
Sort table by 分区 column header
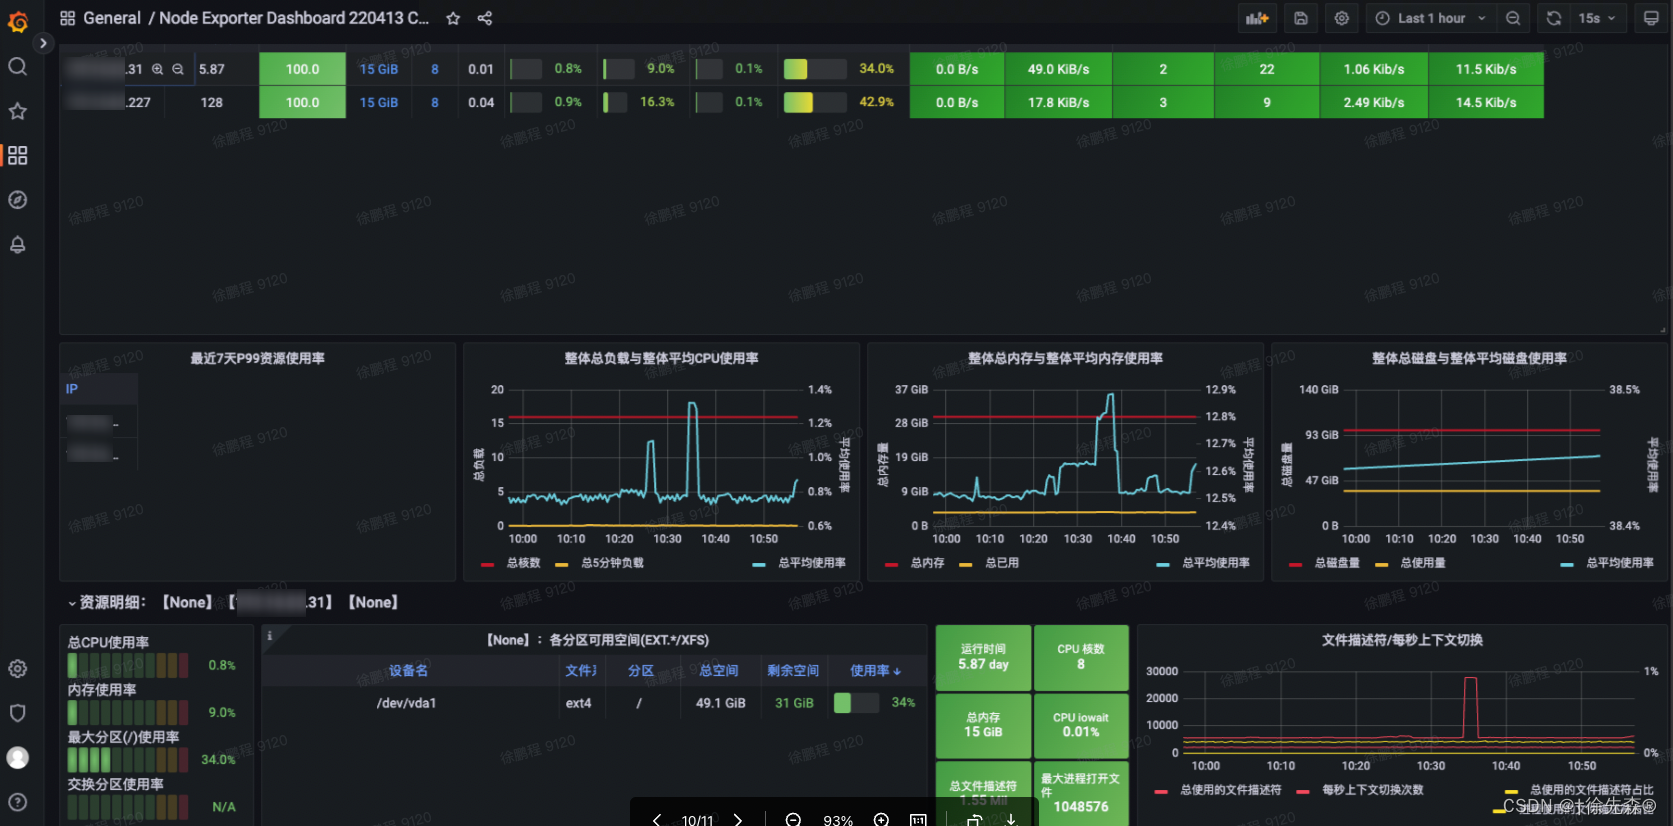[641, 671]
